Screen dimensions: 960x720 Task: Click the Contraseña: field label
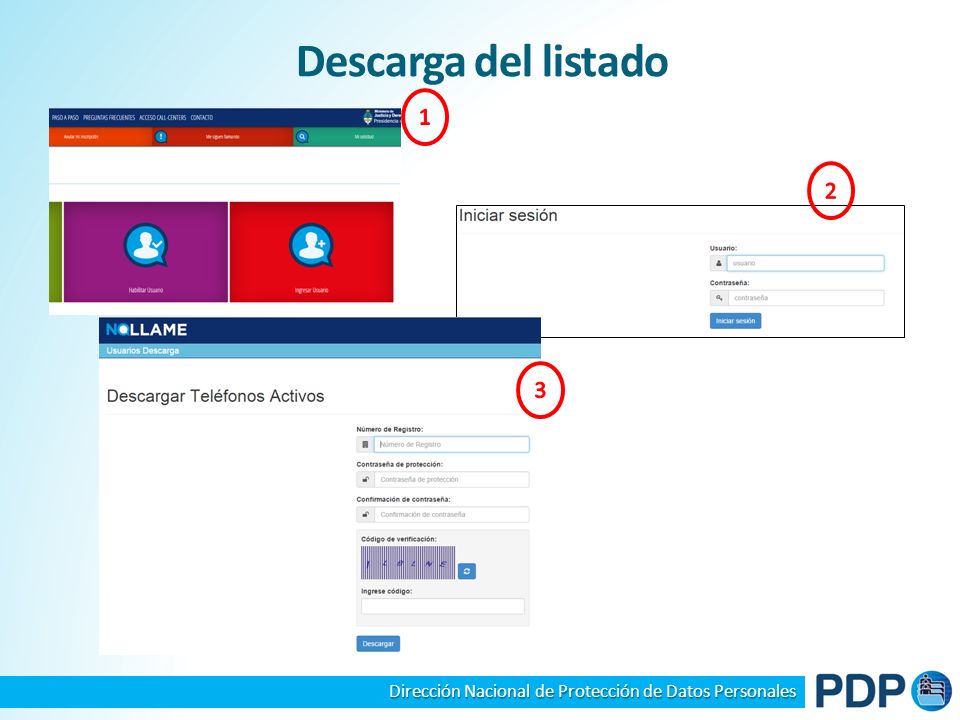[x=729, y=283]
